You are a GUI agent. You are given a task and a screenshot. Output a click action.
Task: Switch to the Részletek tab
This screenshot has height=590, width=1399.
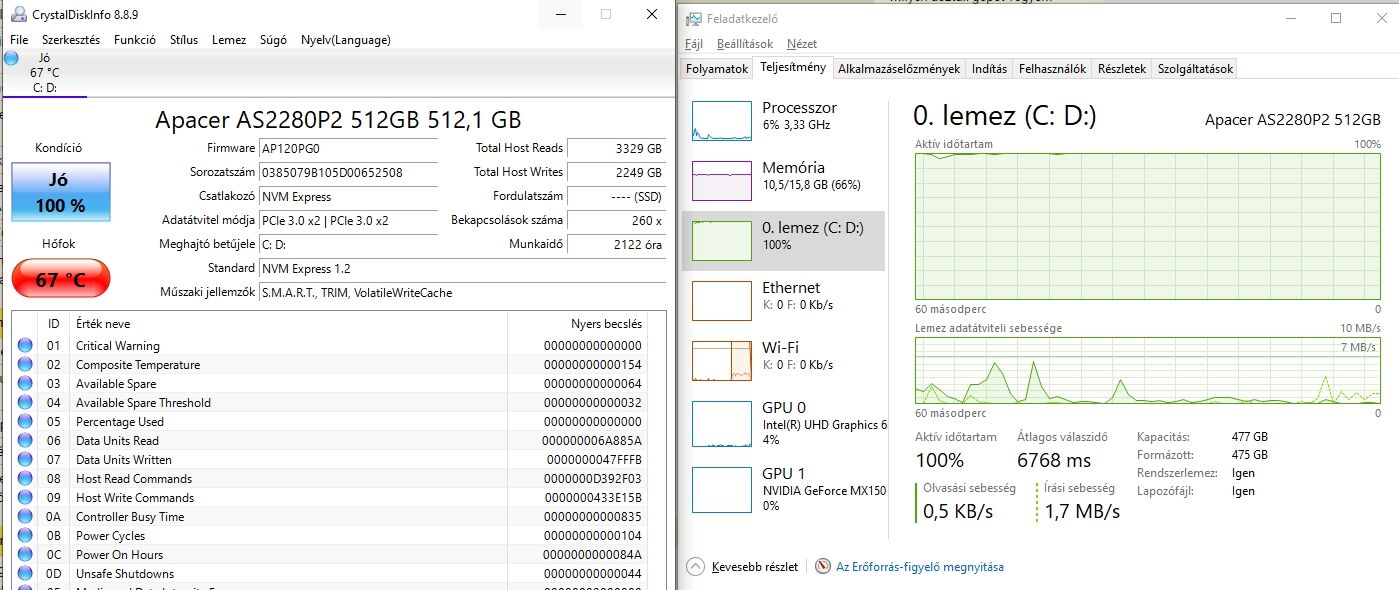1121,69
